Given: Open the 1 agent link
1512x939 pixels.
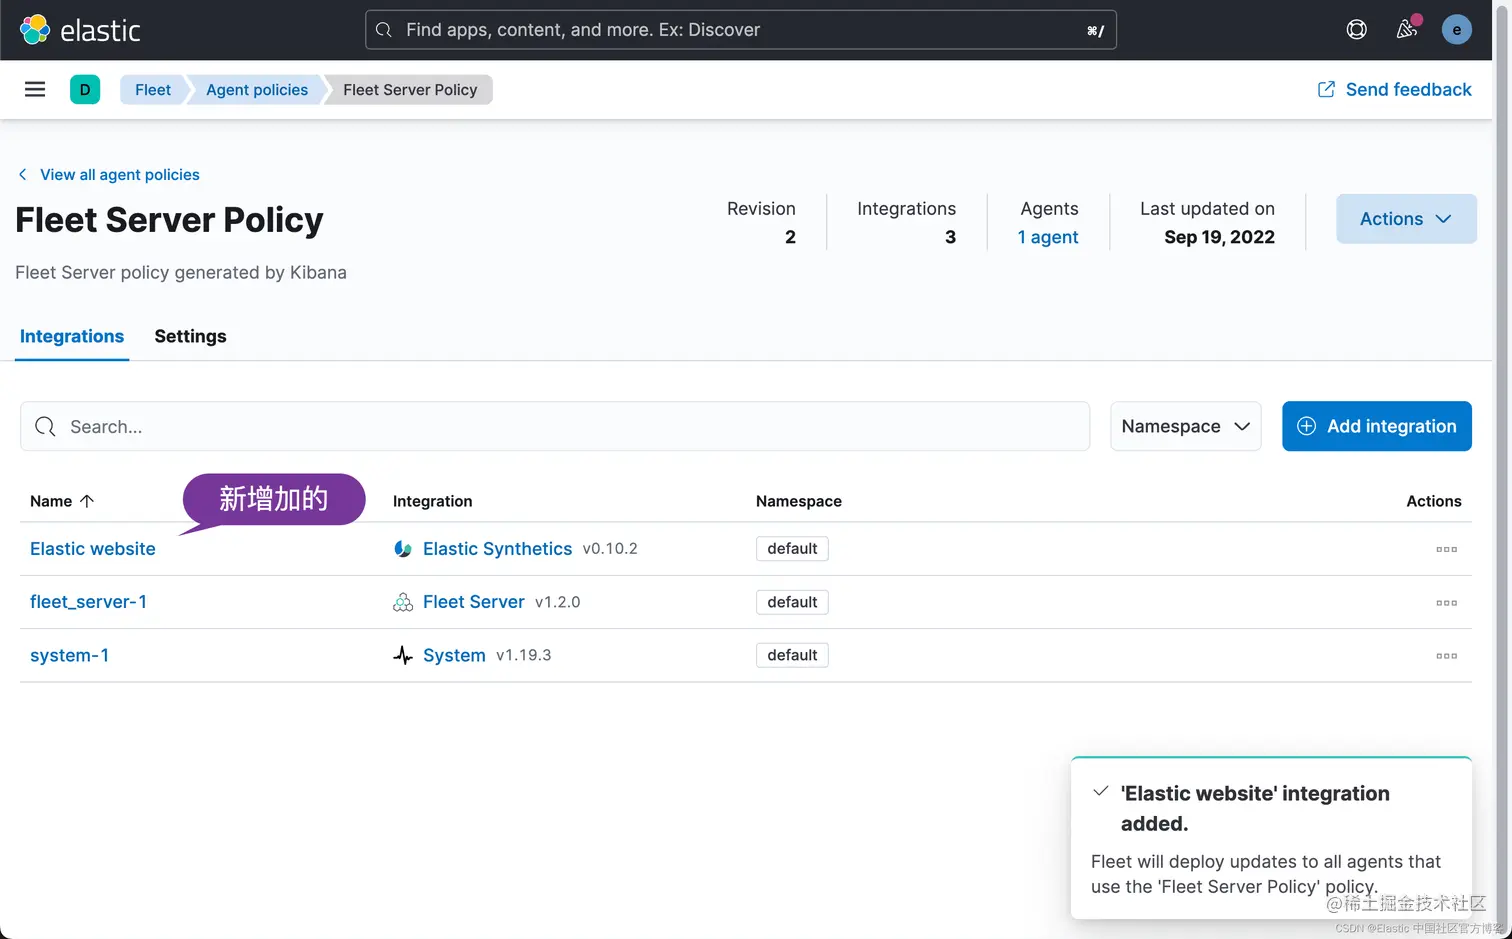Looking at the screenshot, I should 1048,237.
